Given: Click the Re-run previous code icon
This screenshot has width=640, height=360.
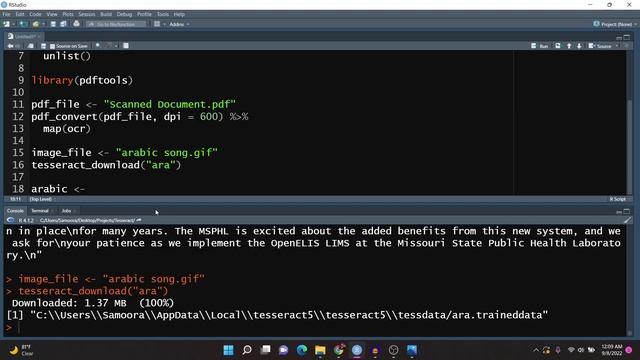Looking at the screenshot, I should point(558,46).
